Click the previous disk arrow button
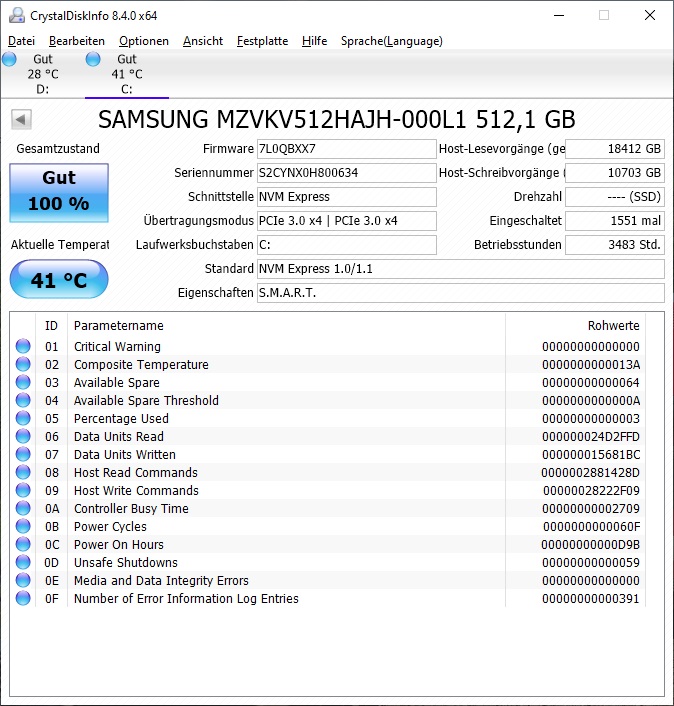674x706 pixels. click(x=21, y=120)
